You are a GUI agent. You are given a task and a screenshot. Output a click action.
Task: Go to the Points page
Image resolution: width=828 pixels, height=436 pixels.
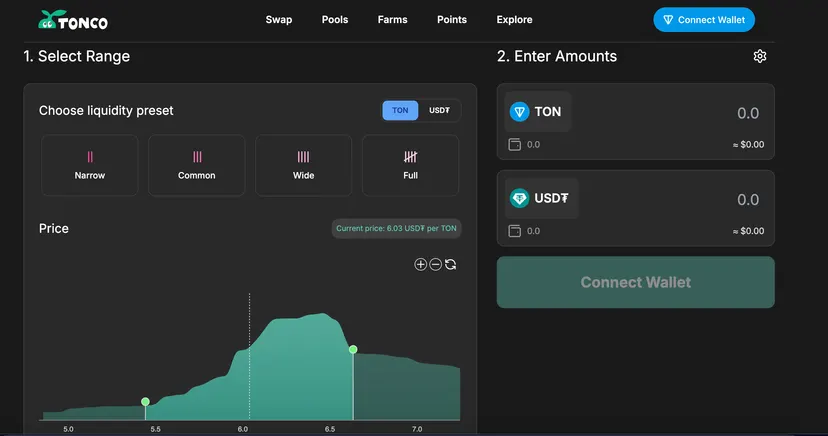[x=452, y=20]
